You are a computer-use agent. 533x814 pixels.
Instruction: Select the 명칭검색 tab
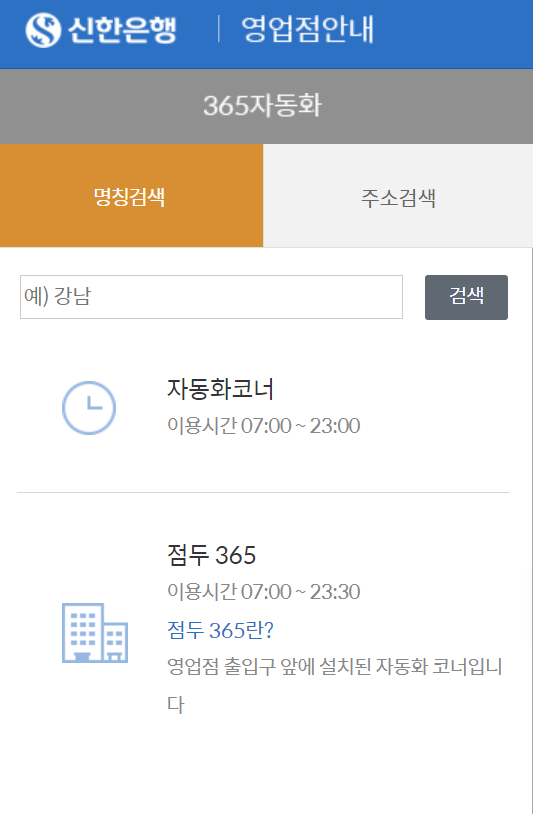131,195
